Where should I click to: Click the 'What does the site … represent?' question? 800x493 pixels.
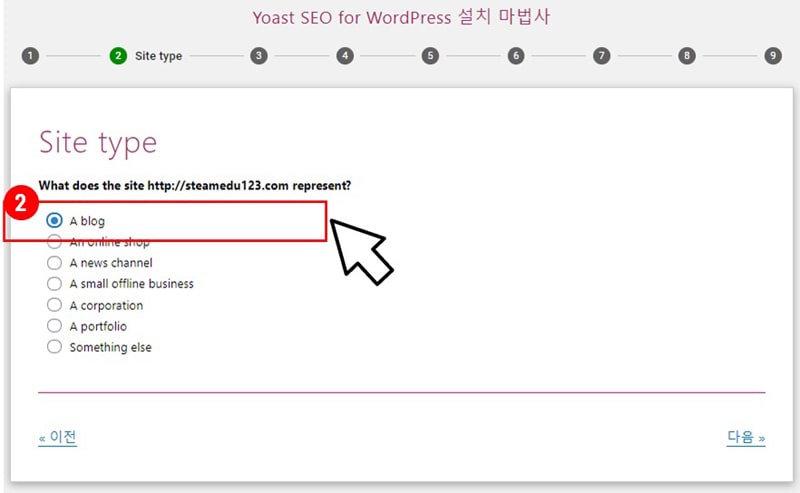coord(195,185)
